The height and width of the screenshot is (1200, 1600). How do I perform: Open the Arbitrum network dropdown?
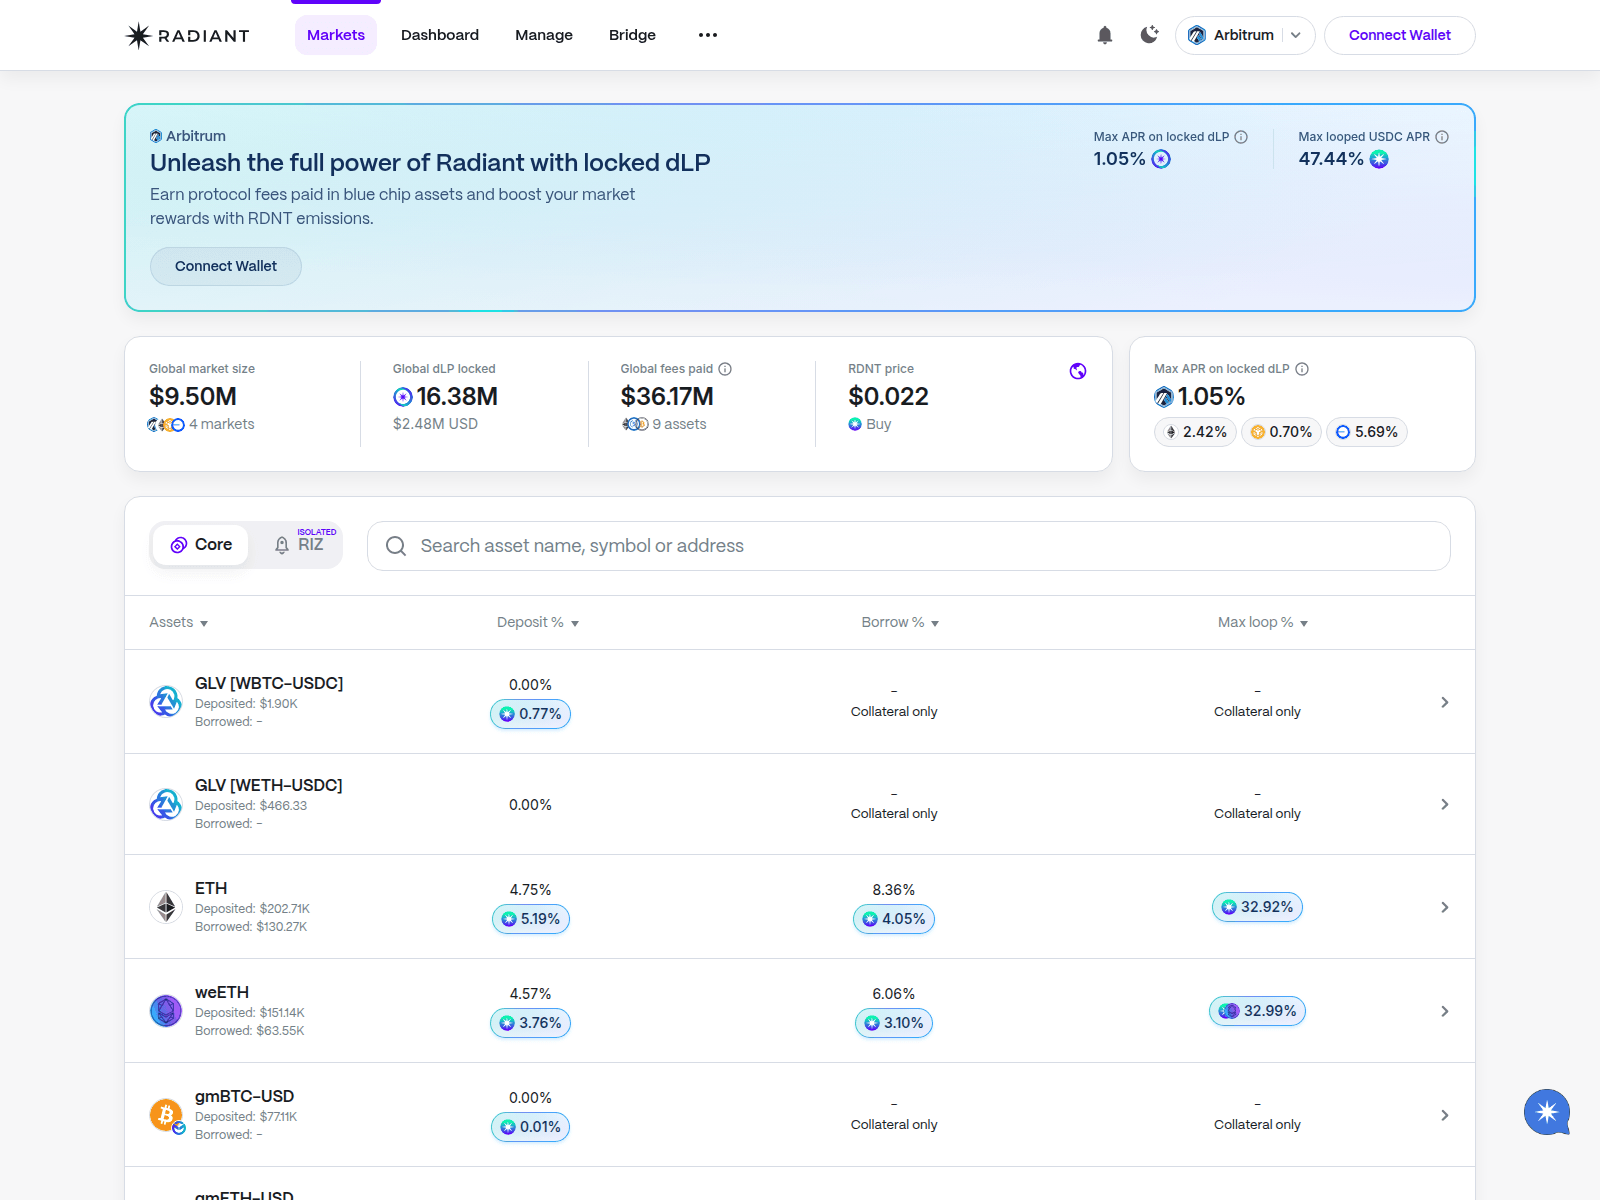click(x=1245, y=35)
